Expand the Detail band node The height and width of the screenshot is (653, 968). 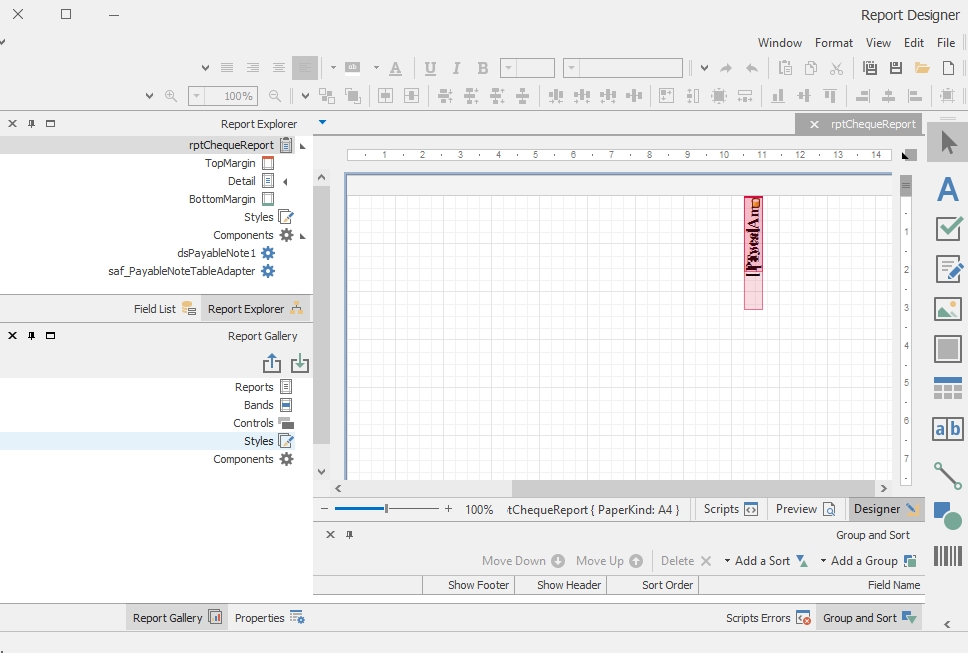point(285,182)
